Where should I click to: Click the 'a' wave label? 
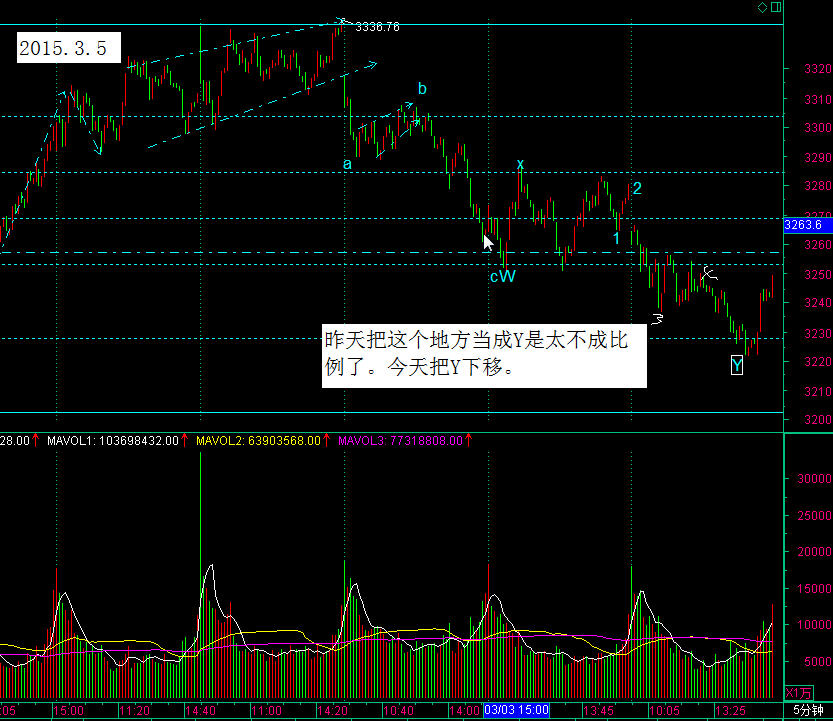tap(347, 163)
